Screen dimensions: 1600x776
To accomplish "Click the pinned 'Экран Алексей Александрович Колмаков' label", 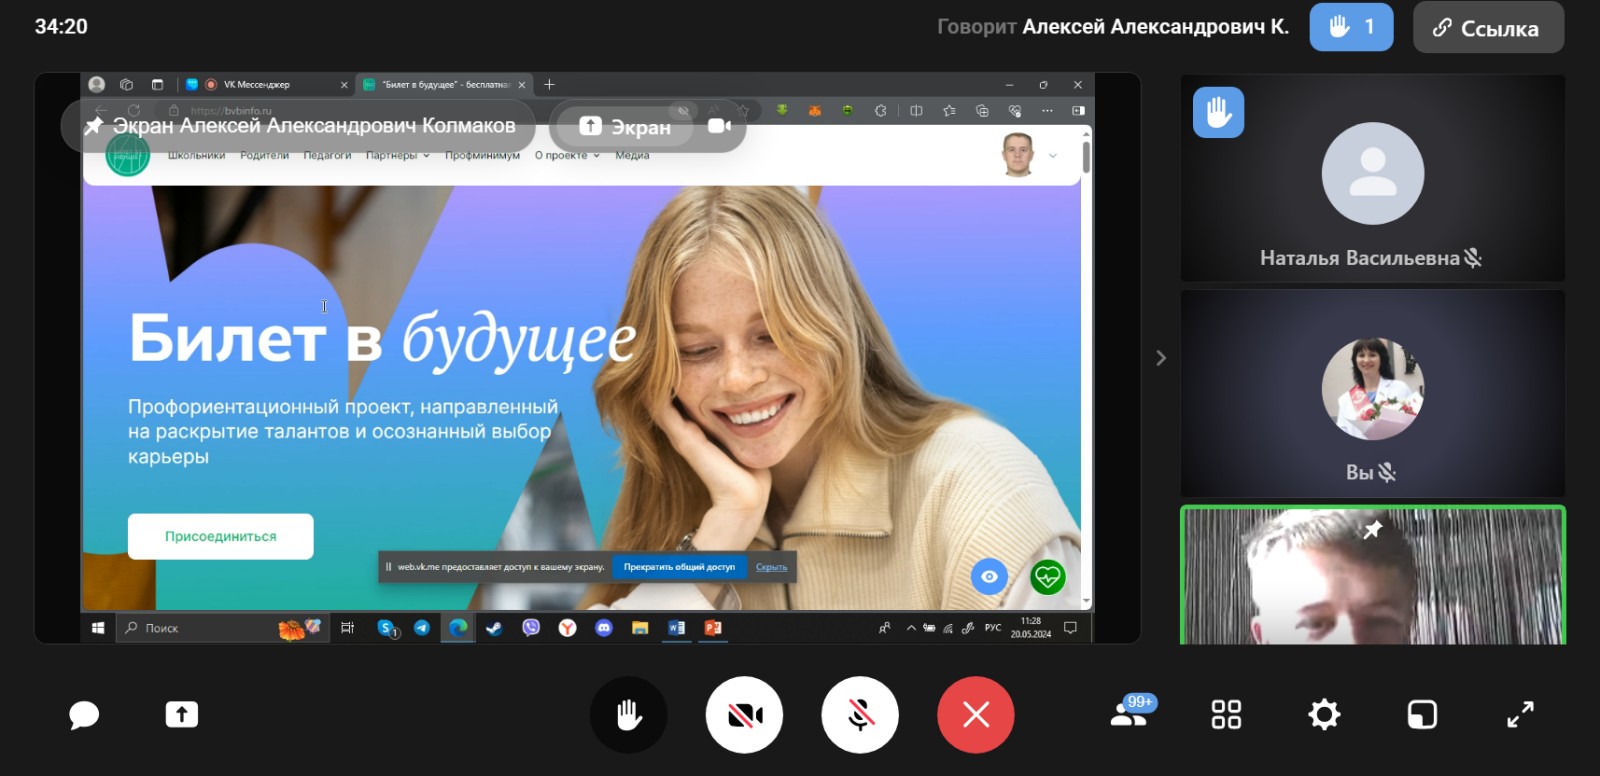I will (299, 126).
